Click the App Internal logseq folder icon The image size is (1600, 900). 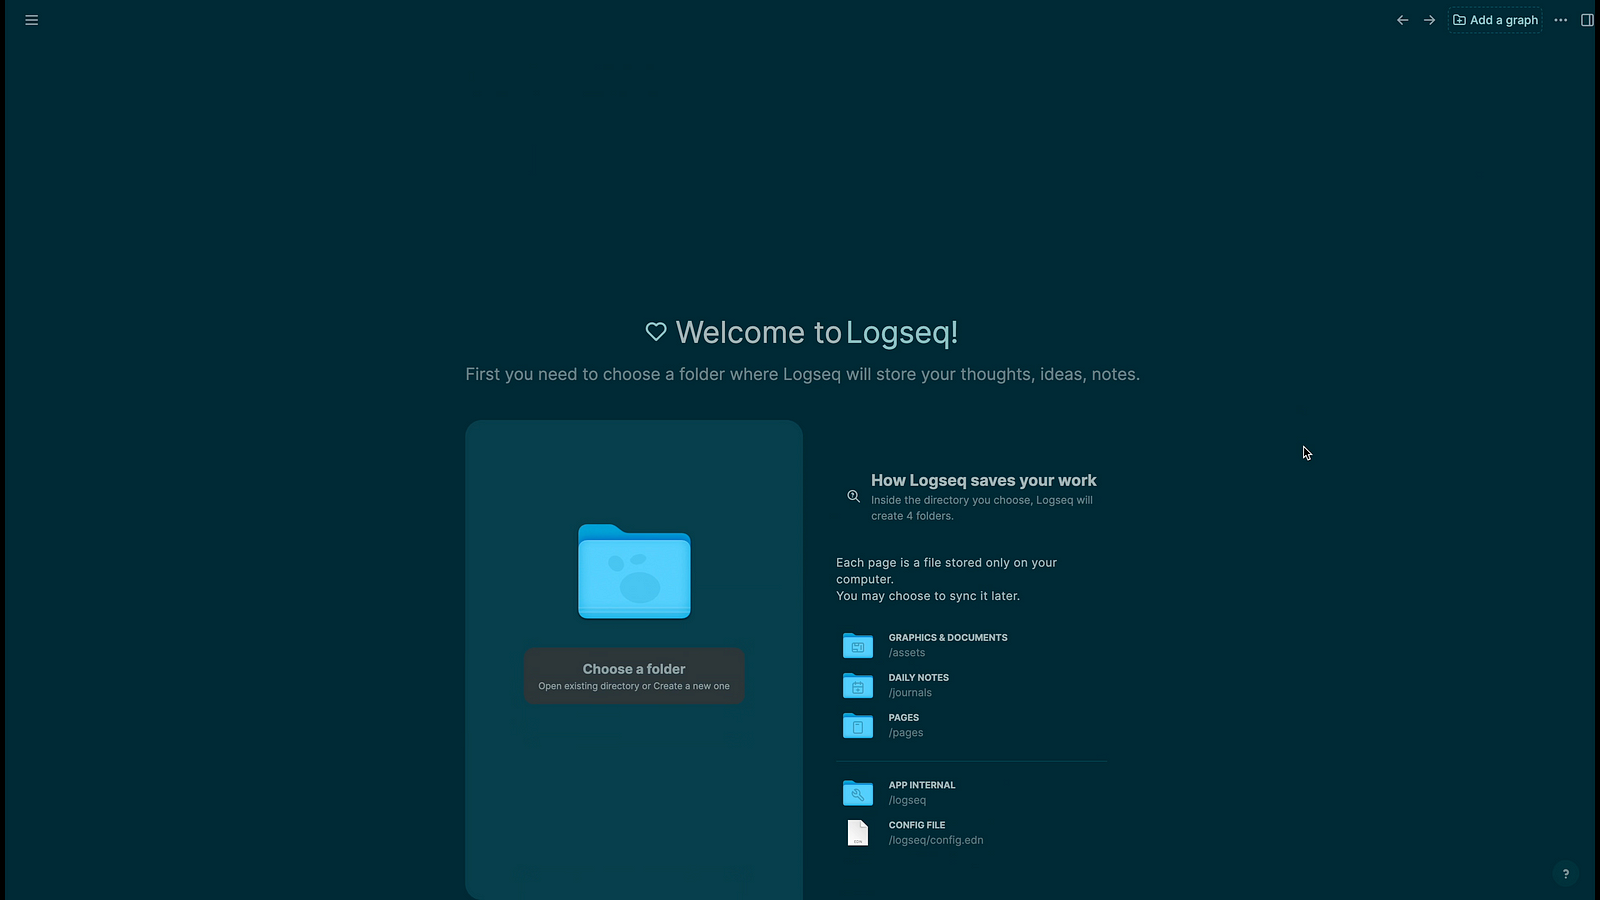858,793
